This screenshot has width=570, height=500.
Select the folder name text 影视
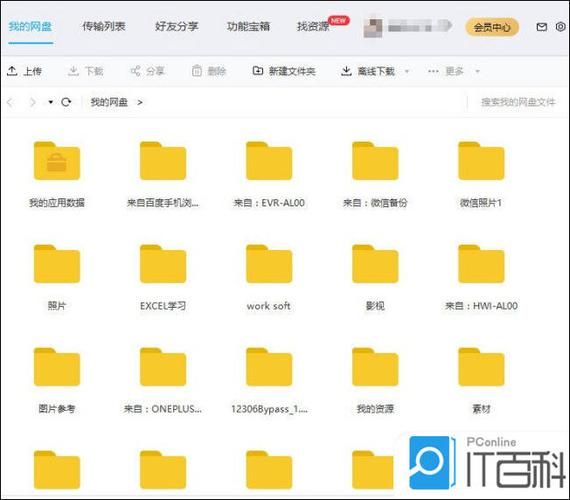[x=375, y=306]
